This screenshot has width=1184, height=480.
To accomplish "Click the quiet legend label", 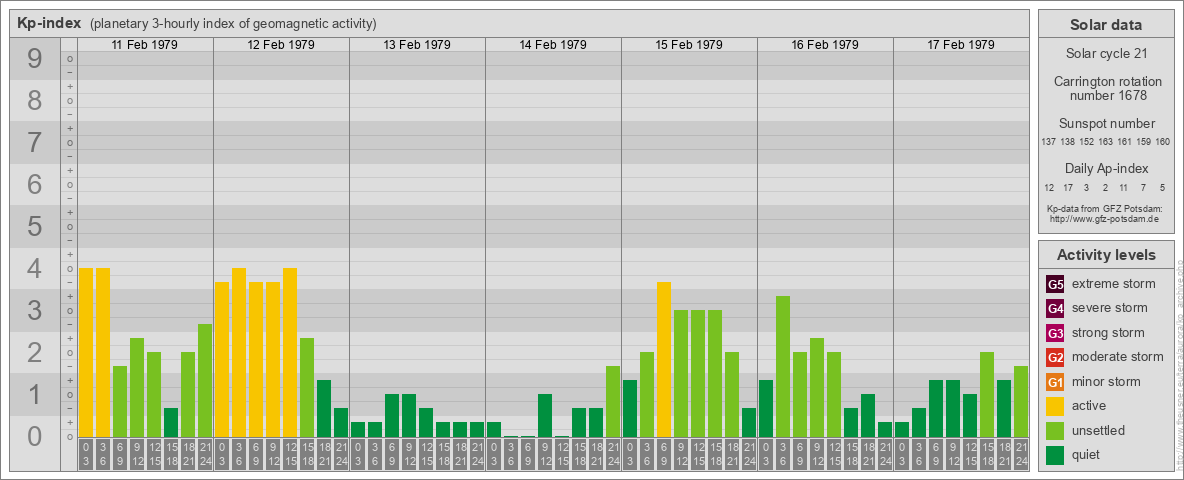I will pos(1088,454).
